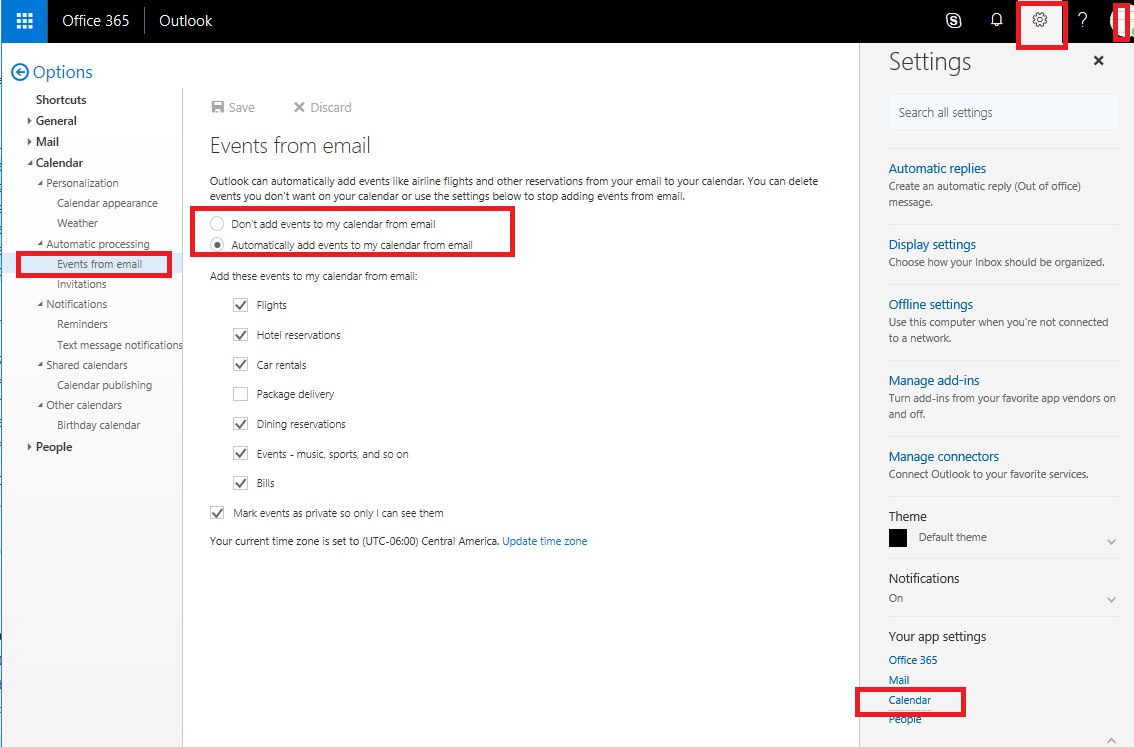Go back using the Options arrow
The width and height of the screenshot is (1134, 747).
pos(20,72)
